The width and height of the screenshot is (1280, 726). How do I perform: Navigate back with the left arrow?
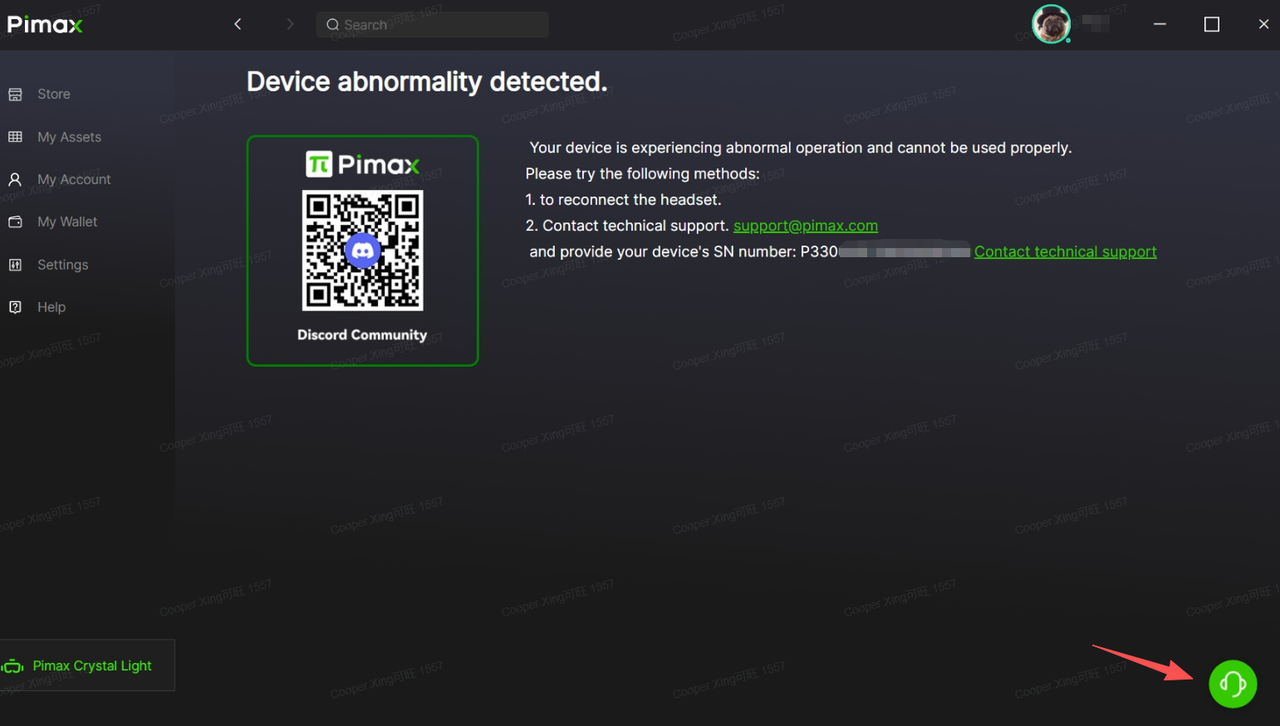tap(238, 24)
